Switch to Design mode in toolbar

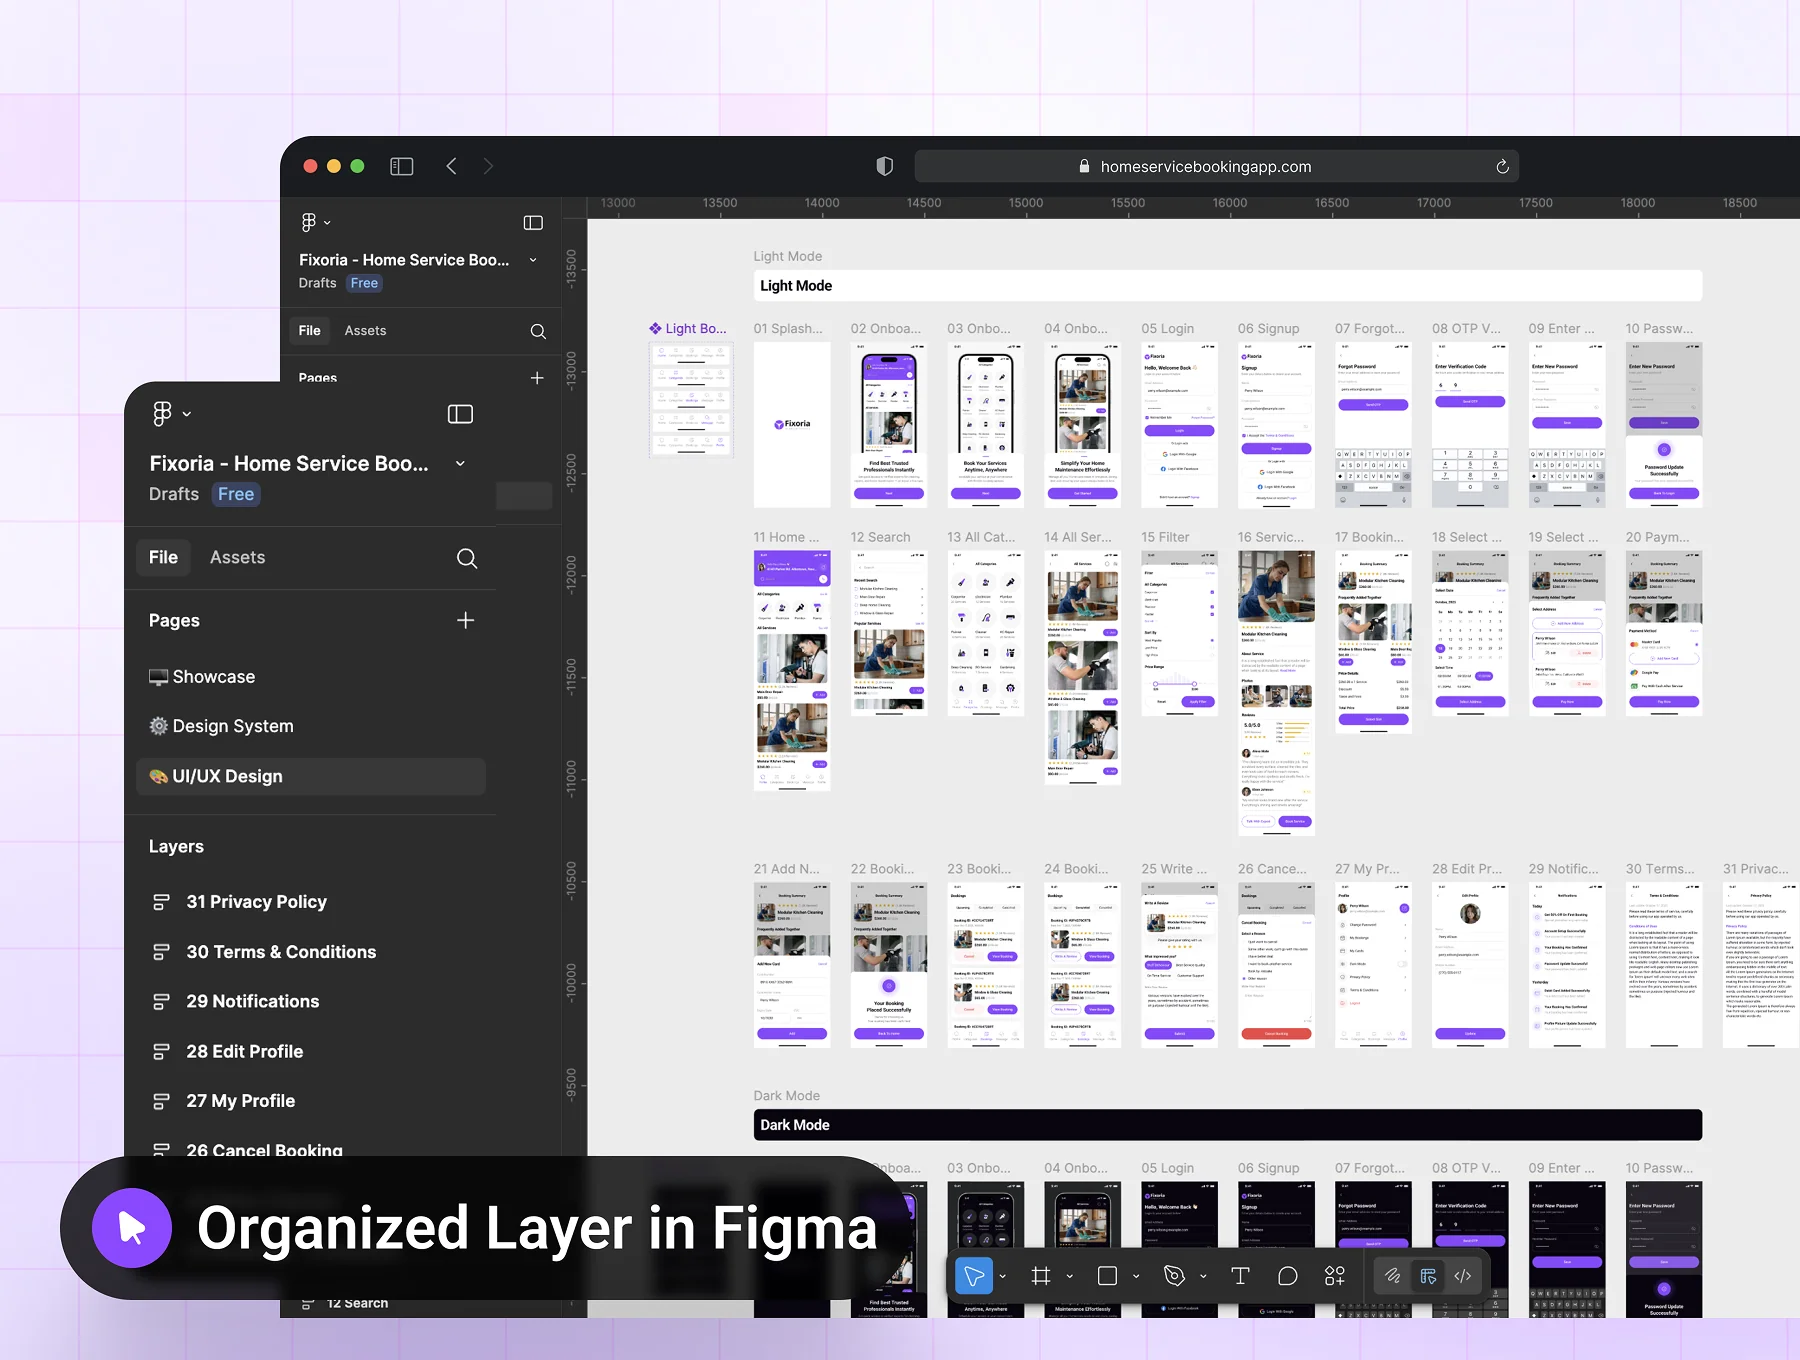1428,1276
